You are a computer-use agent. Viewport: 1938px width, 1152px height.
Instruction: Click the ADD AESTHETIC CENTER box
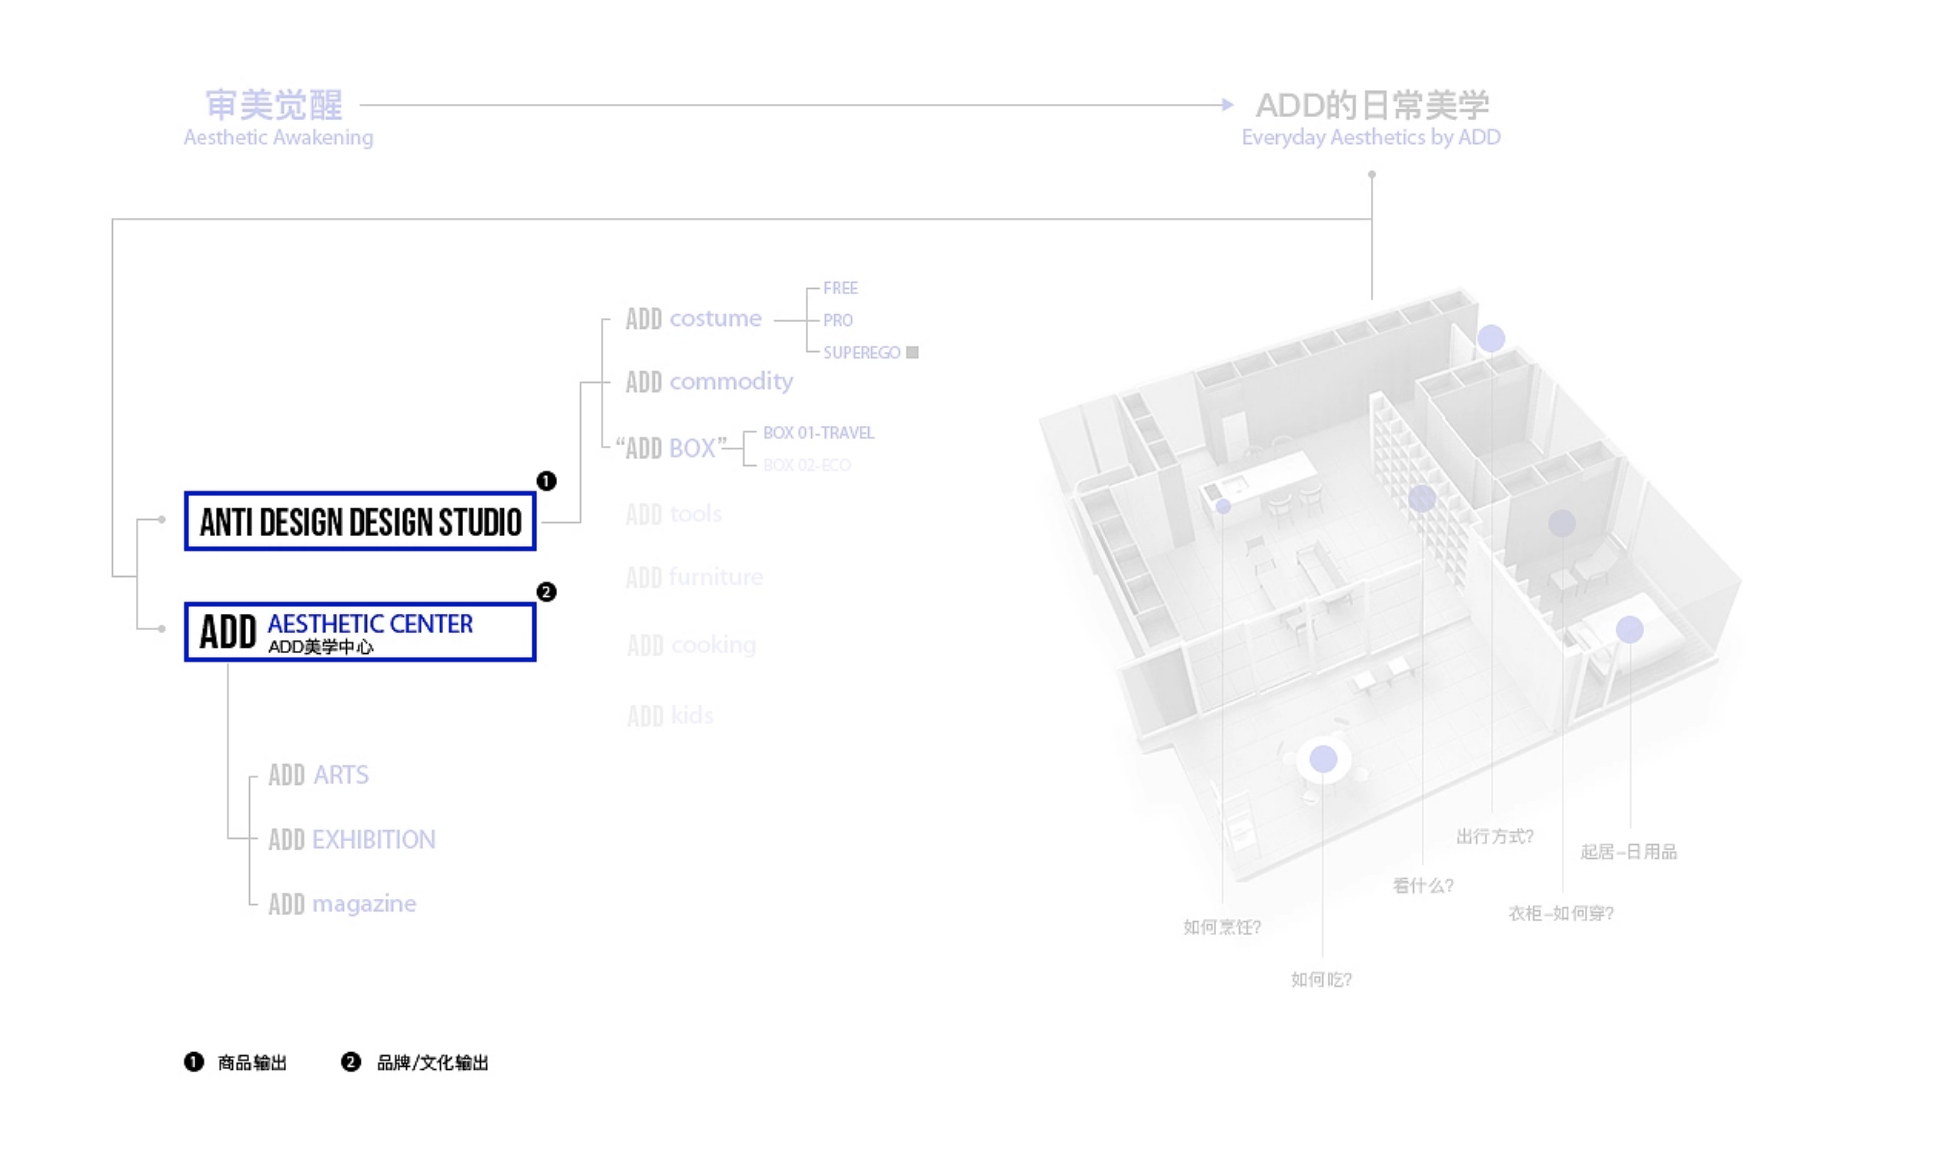click(360, 632)
